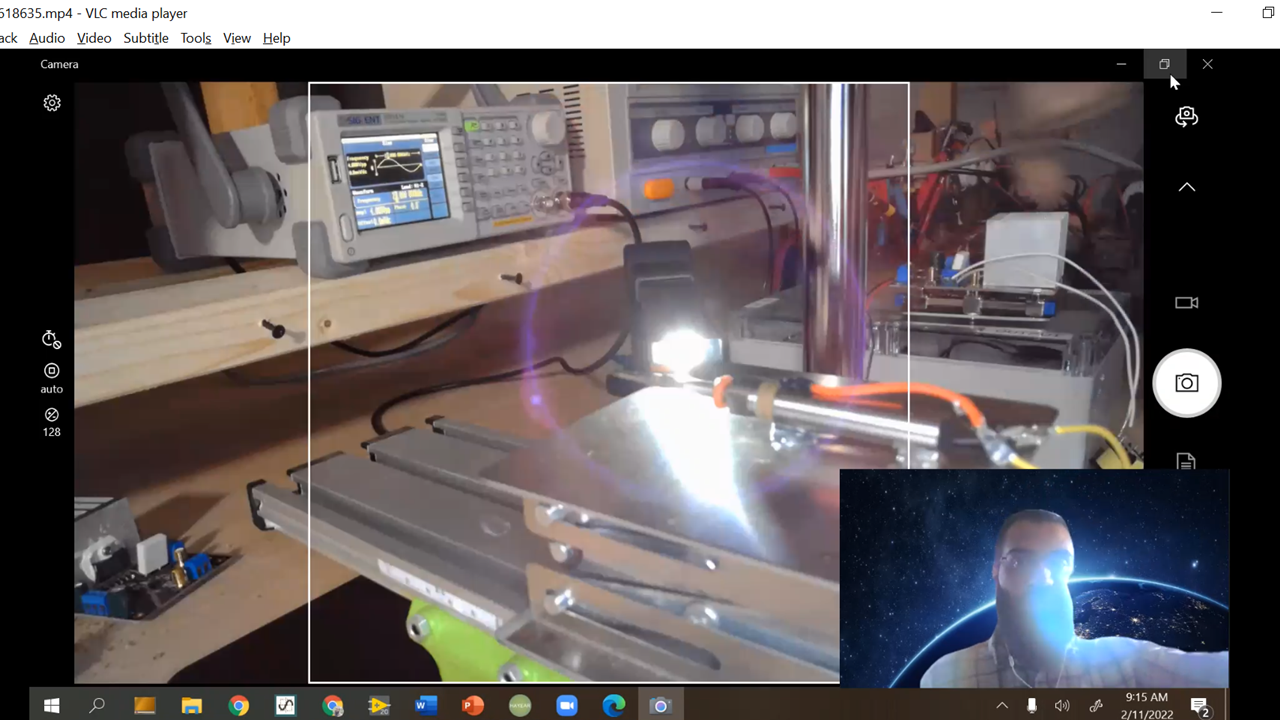Close the Camera app window
This screenshot has width=1280, height=720.
pyautogui.click(x=1208, y=64)
